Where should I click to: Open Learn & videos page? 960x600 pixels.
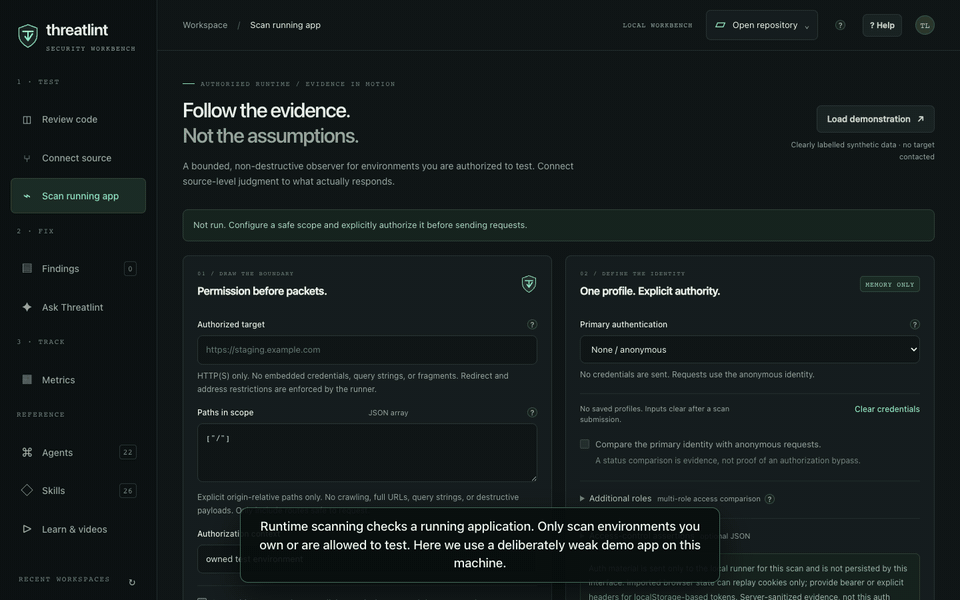[78, 529]
